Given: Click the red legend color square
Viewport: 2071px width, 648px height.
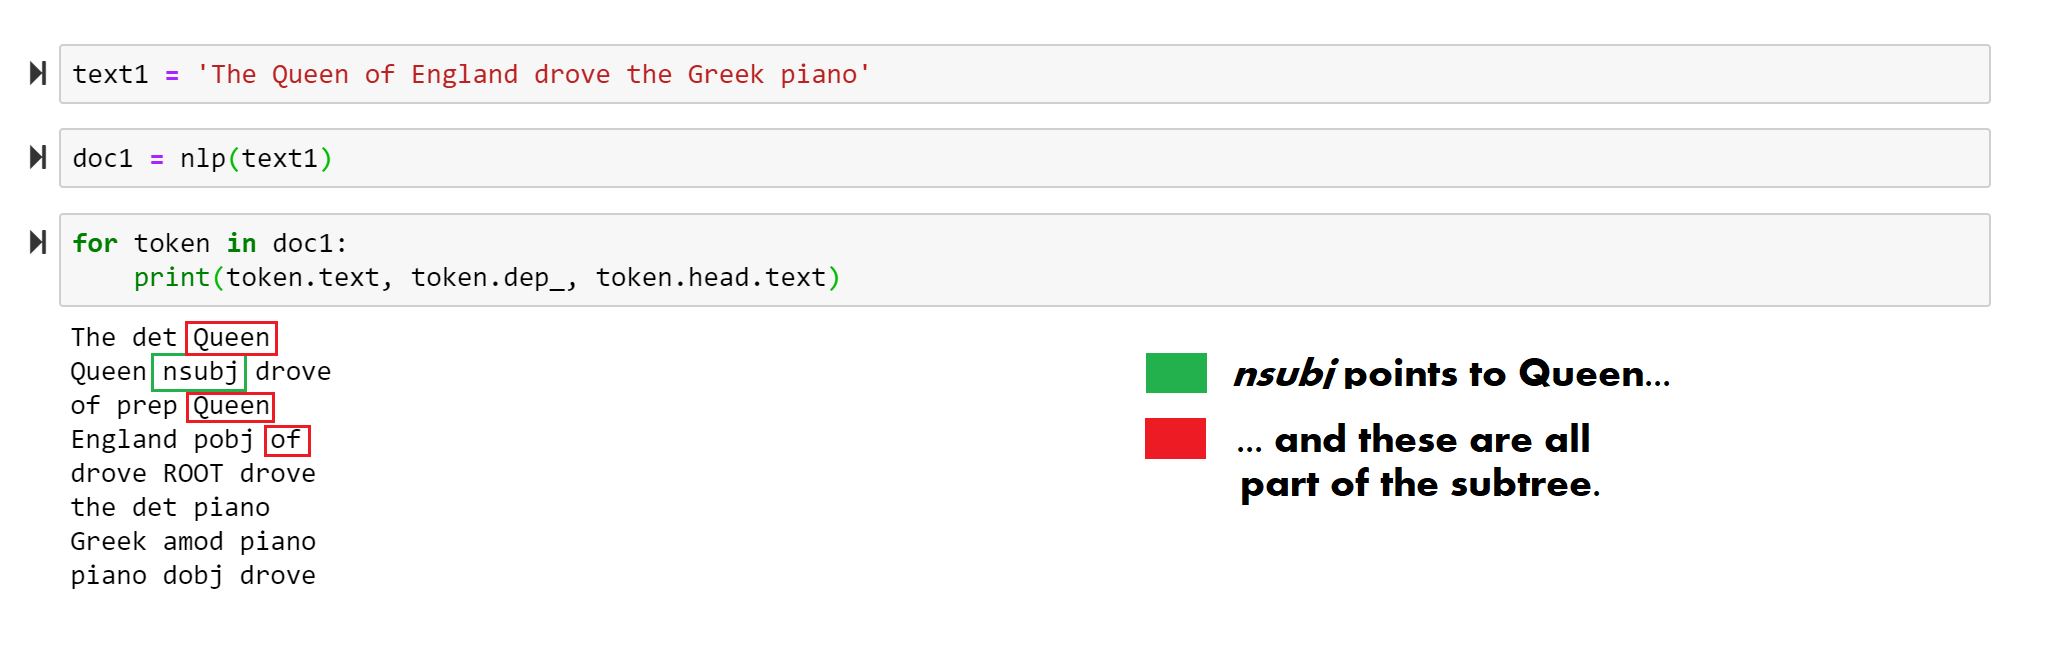Looking at the screenshot, I should click(x=1175, y=439).
